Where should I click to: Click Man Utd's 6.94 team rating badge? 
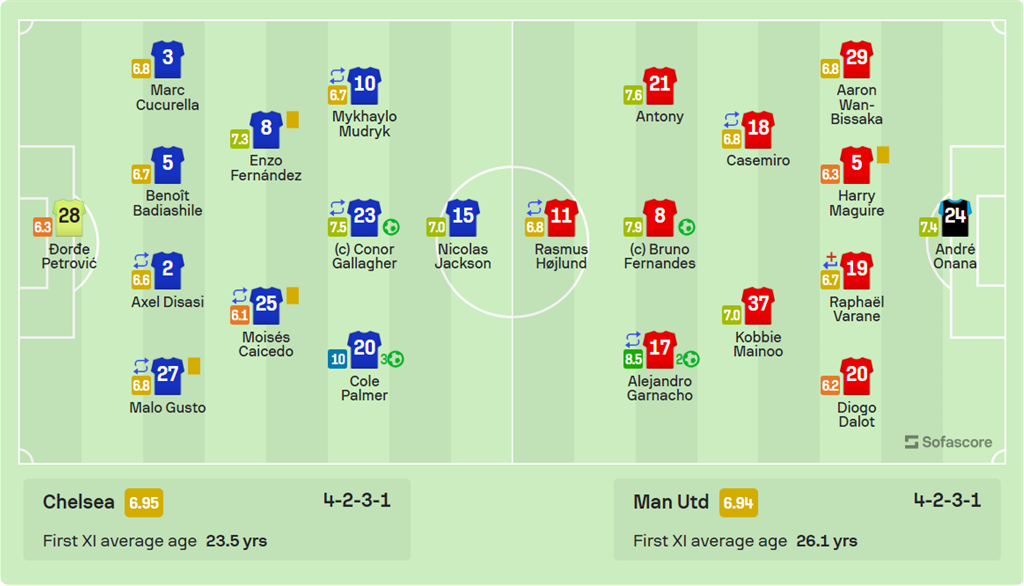tap(738, 502)
